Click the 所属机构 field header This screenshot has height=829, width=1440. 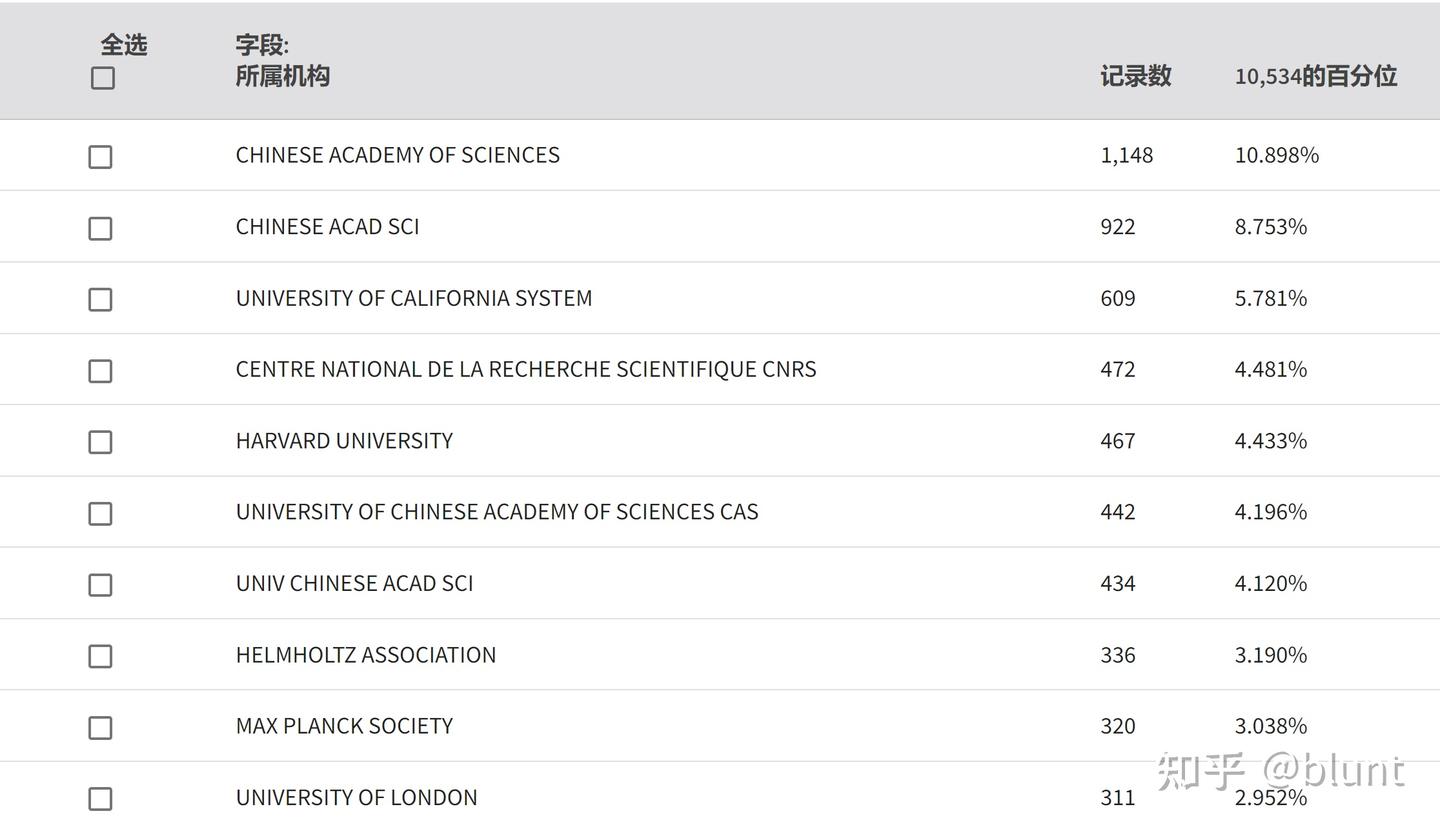pyautogui.click(x=282, y=76)
